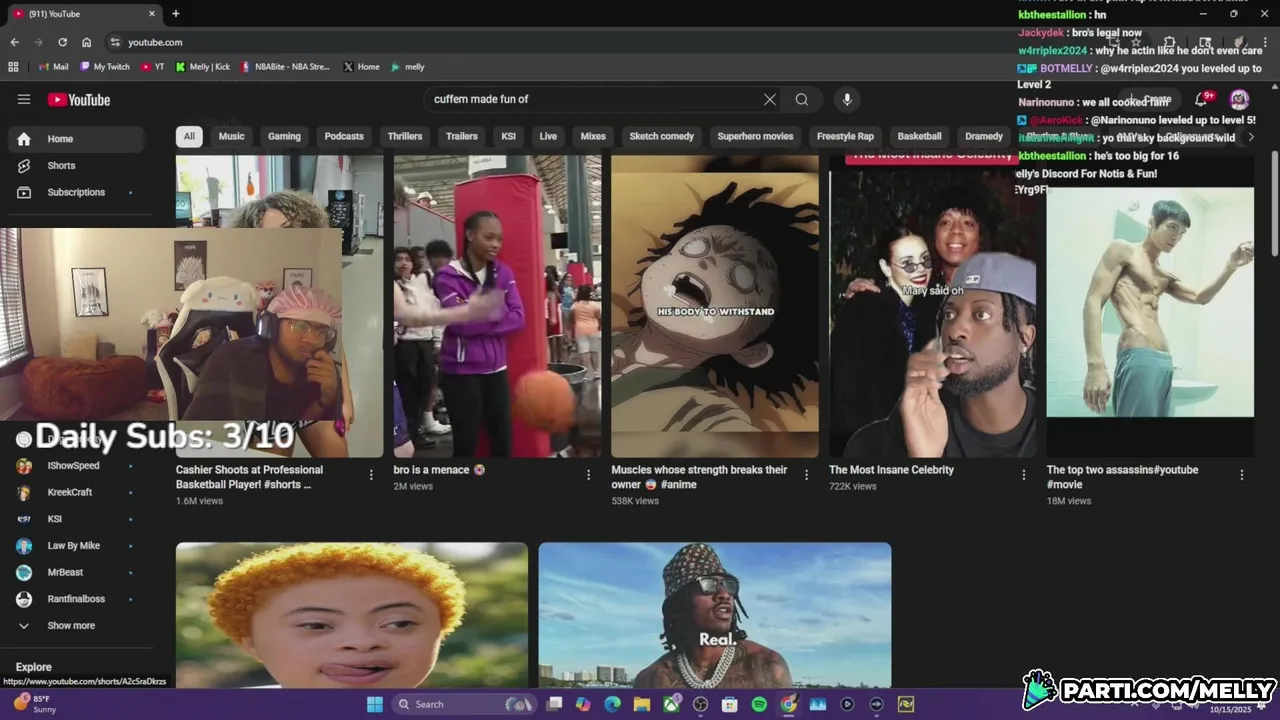Viewport: 1280px width, 720px height.
Task: Select the Trailers filter chip
Action: pyautogui.click(x=462, y=136)
